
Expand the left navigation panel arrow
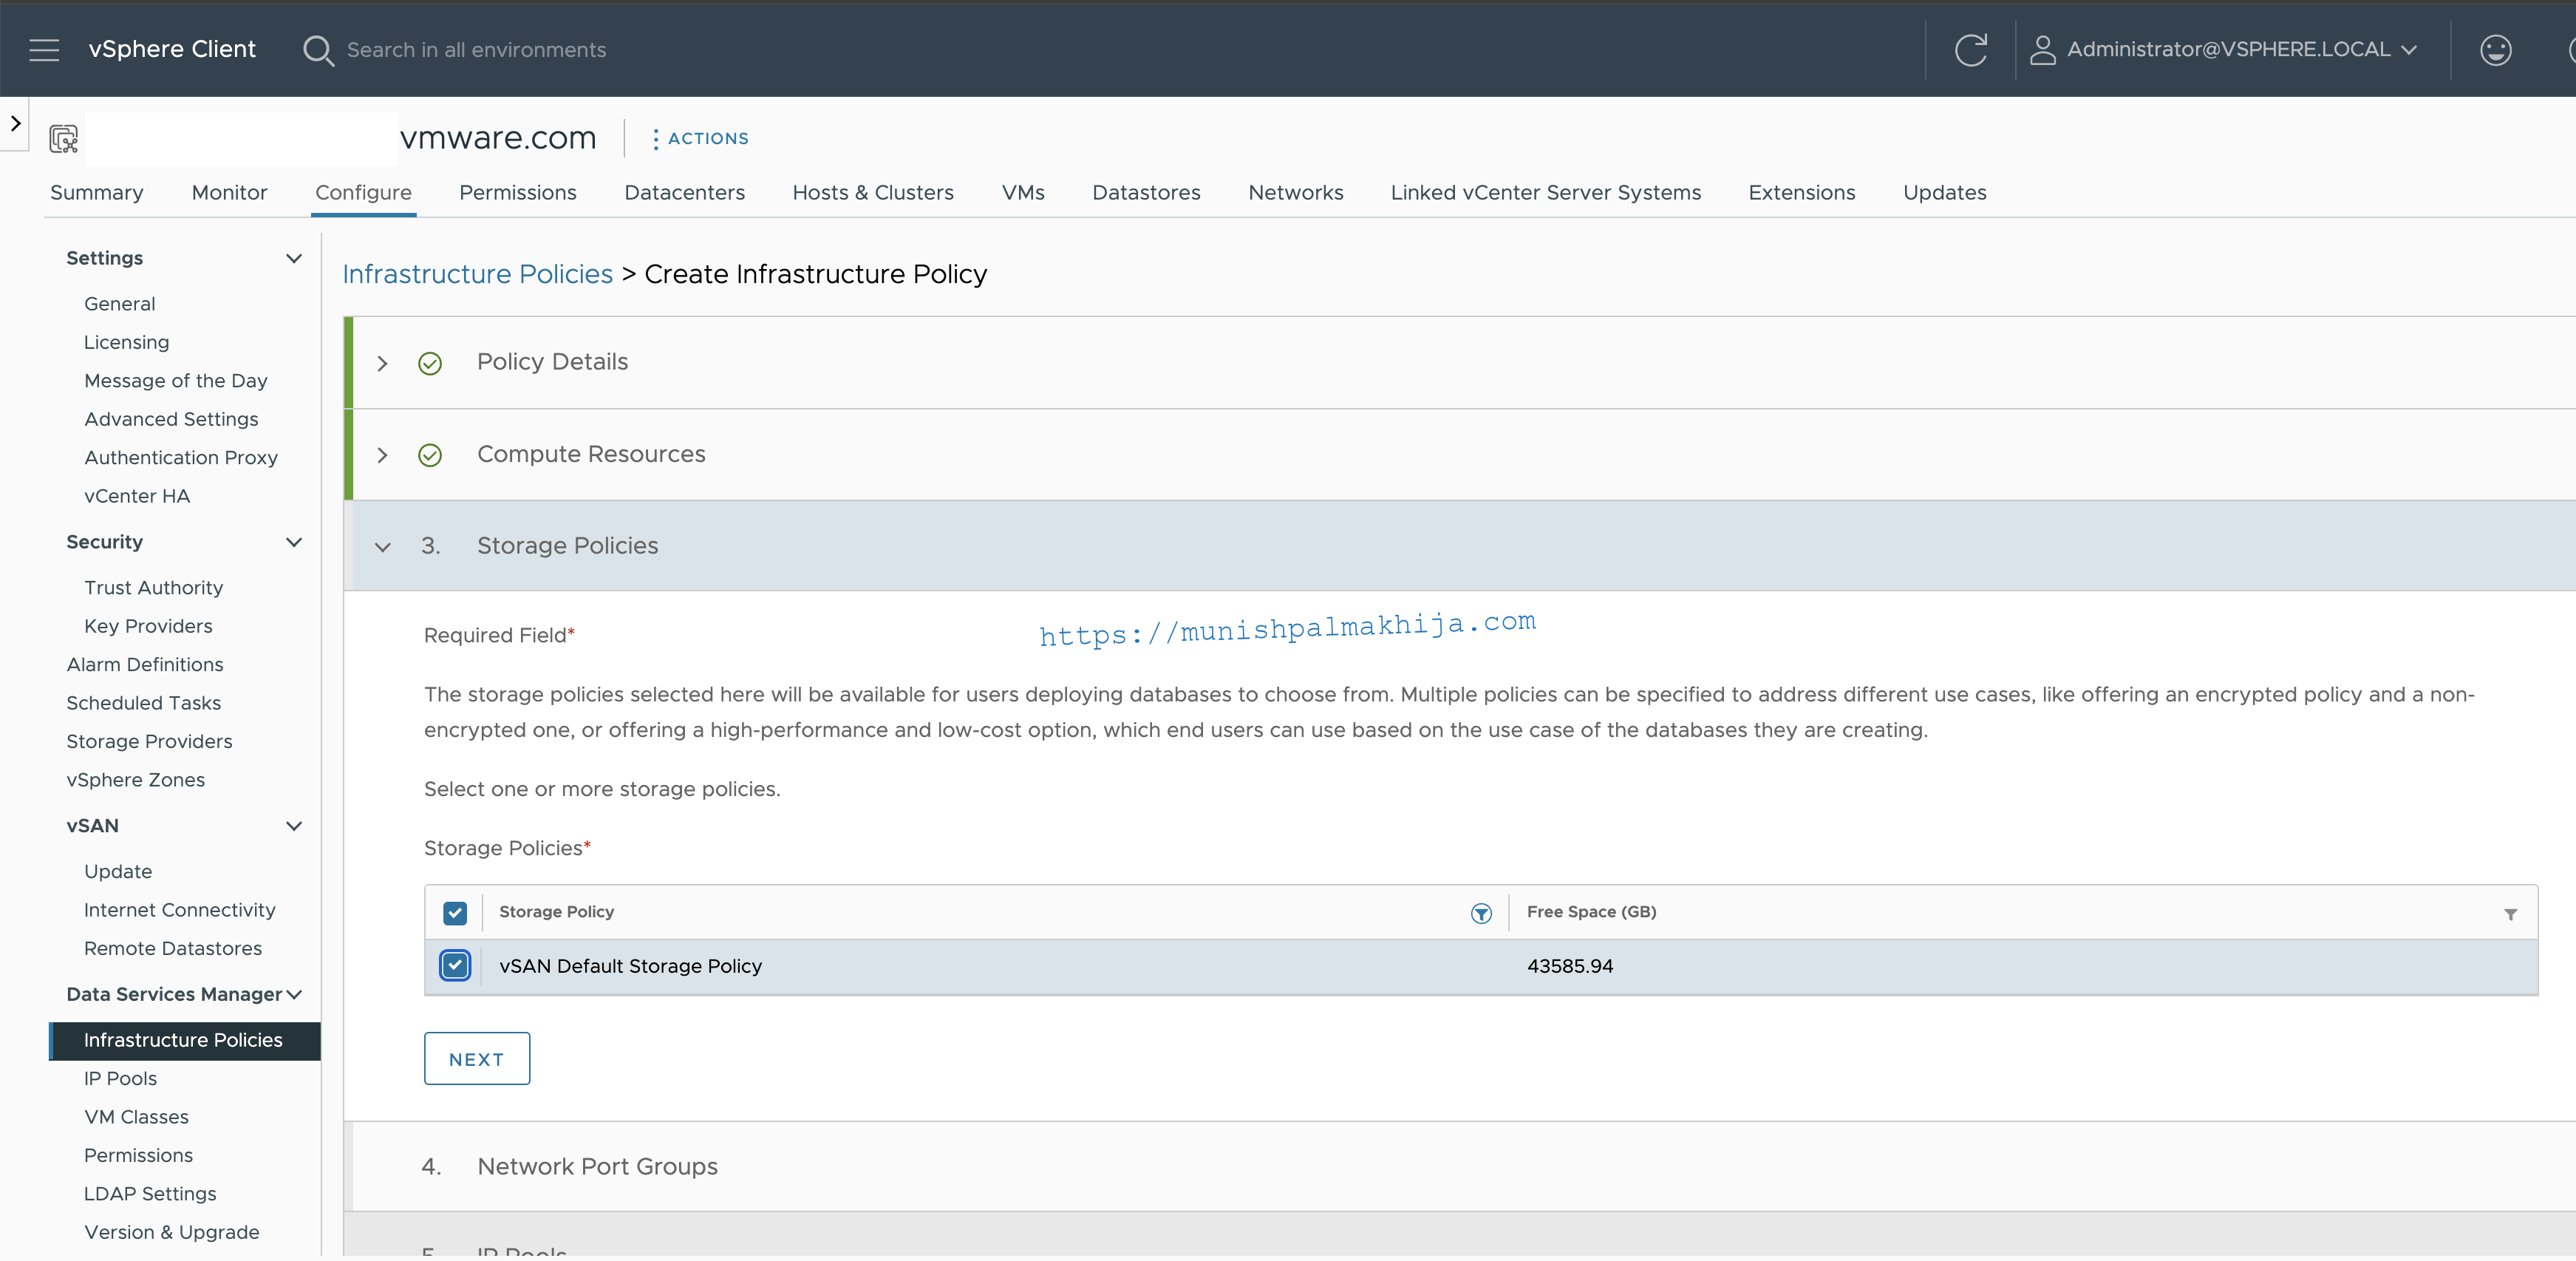[15, 124]
